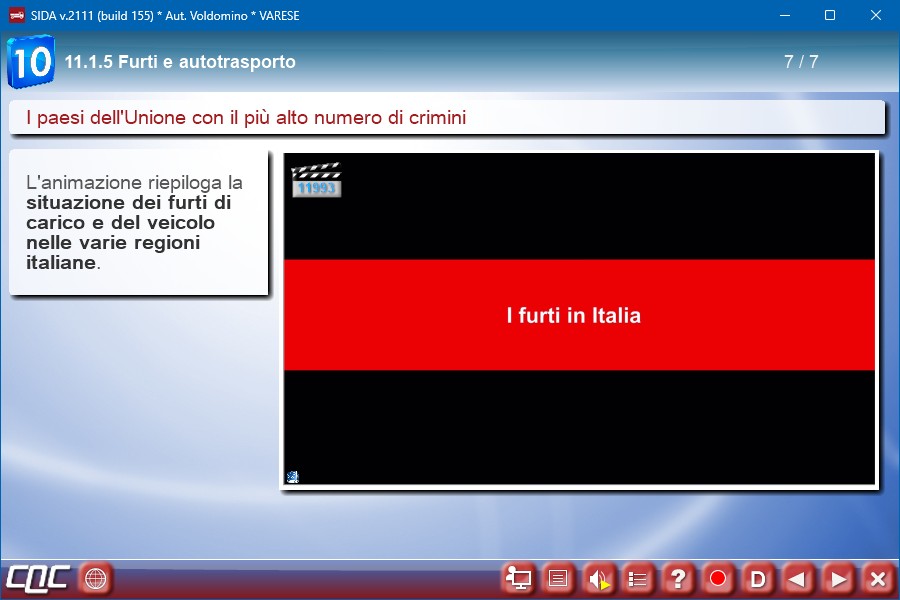Viewport: 900px width, 600px height.
Task: Click the D button in bottom toolbar
Action: (758, 578)
